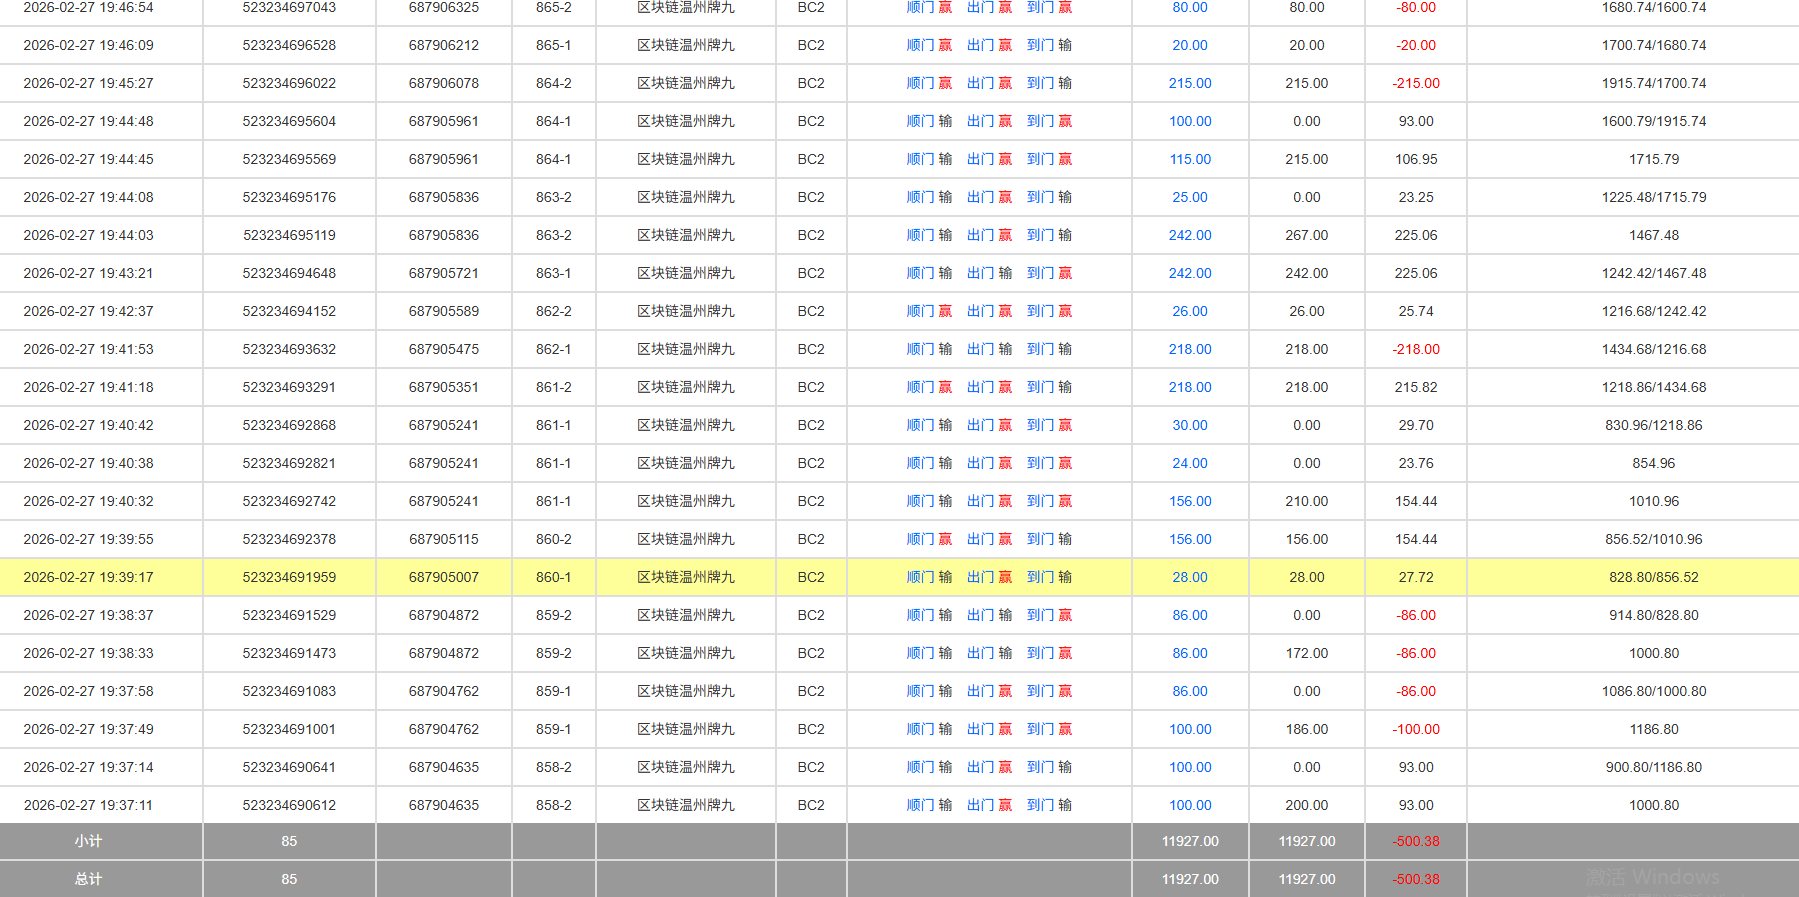The image size is (1799, 897).
Task: Click the round number 860-2 cell
Action: (x=553, y=539)
